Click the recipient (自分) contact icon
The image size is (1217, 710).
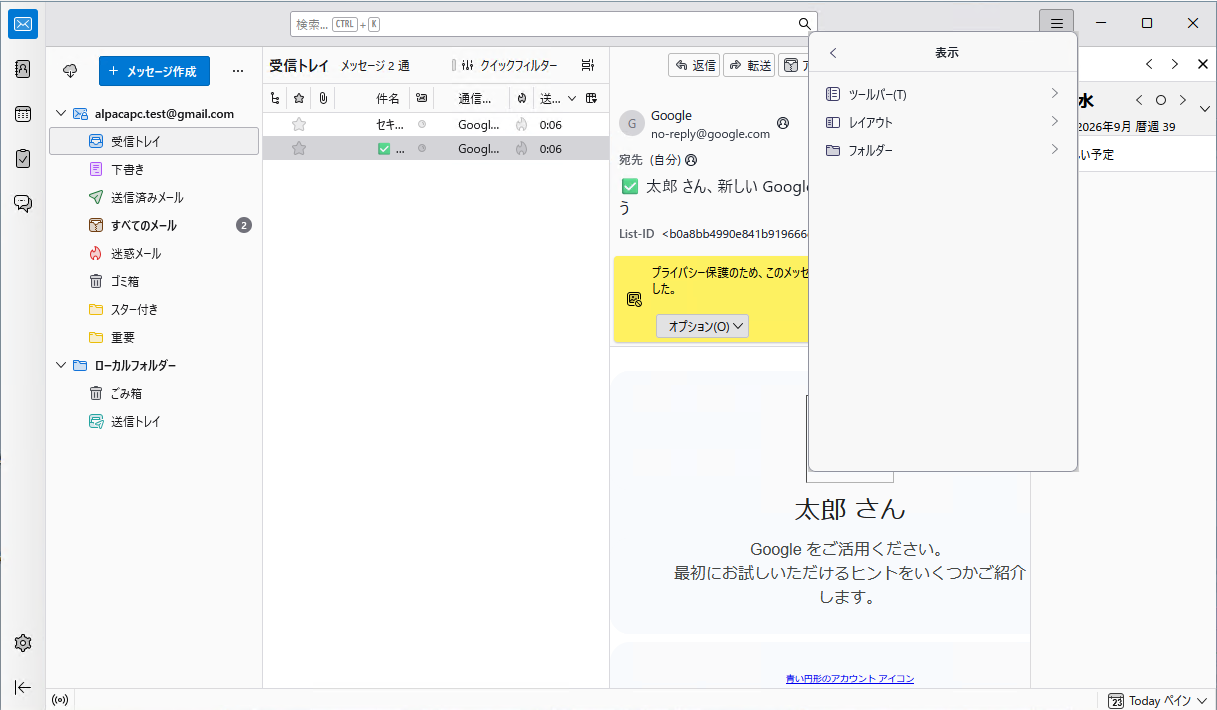coord(691,160)
